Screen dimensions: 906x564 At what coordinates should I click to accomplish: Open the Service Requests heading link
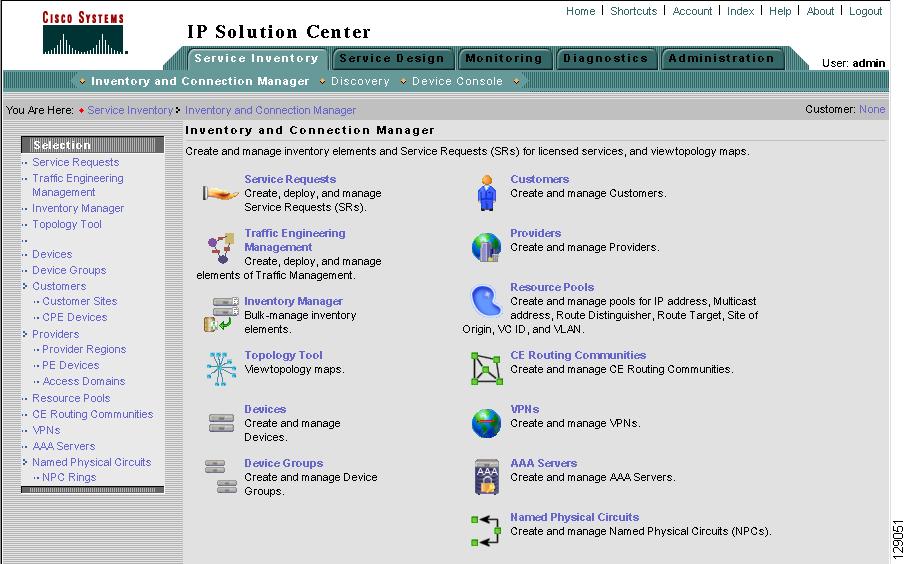pyautogui.click(x=290, y=179)
